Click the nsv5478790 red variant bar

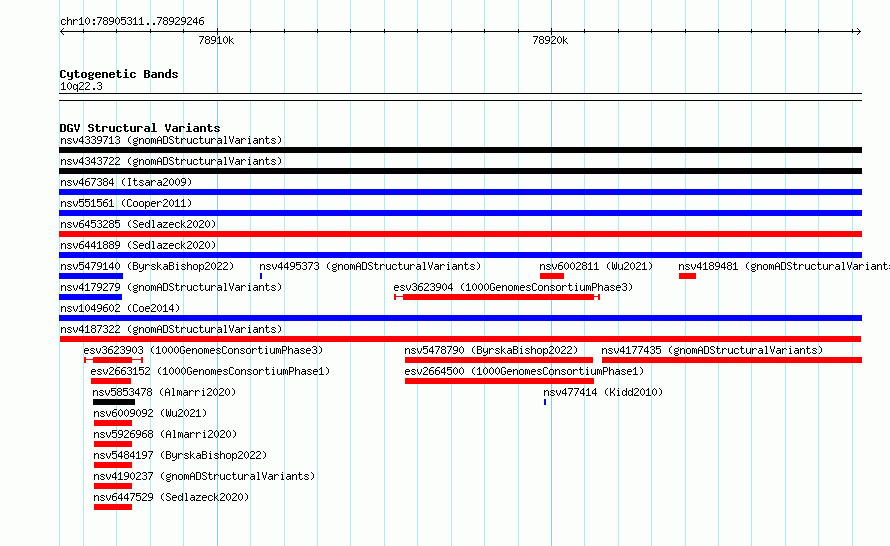pos(499,360)
